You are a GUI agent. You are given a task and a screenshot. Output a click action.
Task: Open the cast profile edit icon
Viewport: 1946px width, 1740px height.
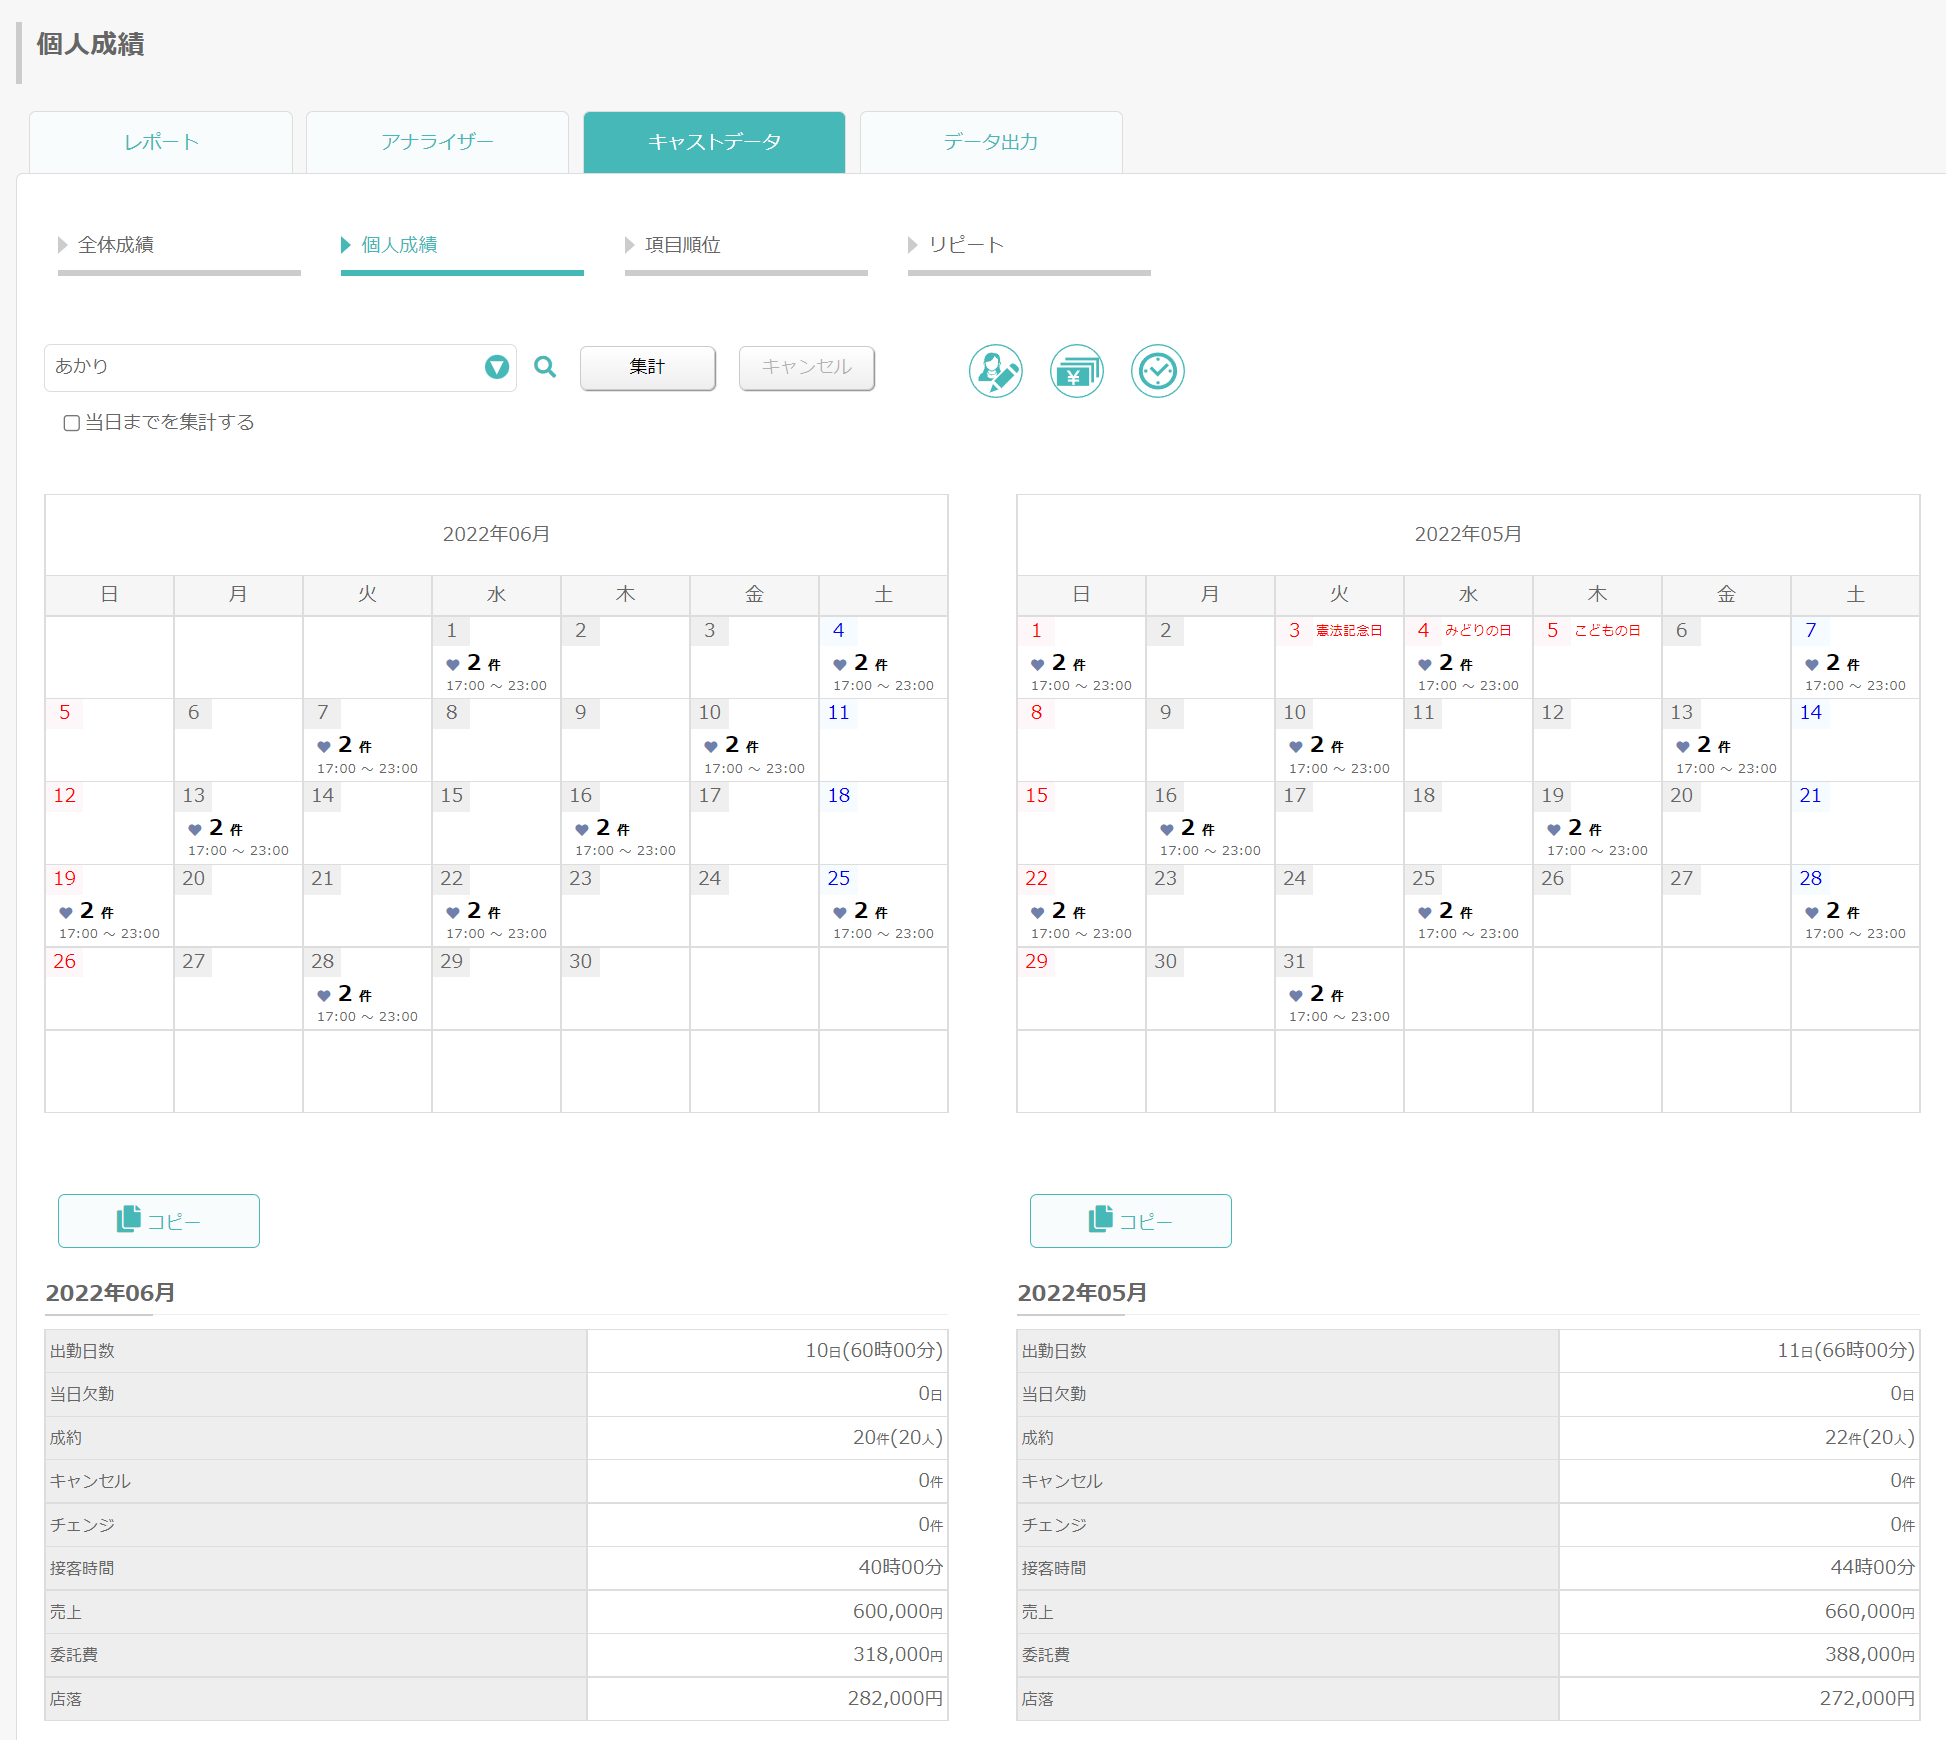click(996, 371)
